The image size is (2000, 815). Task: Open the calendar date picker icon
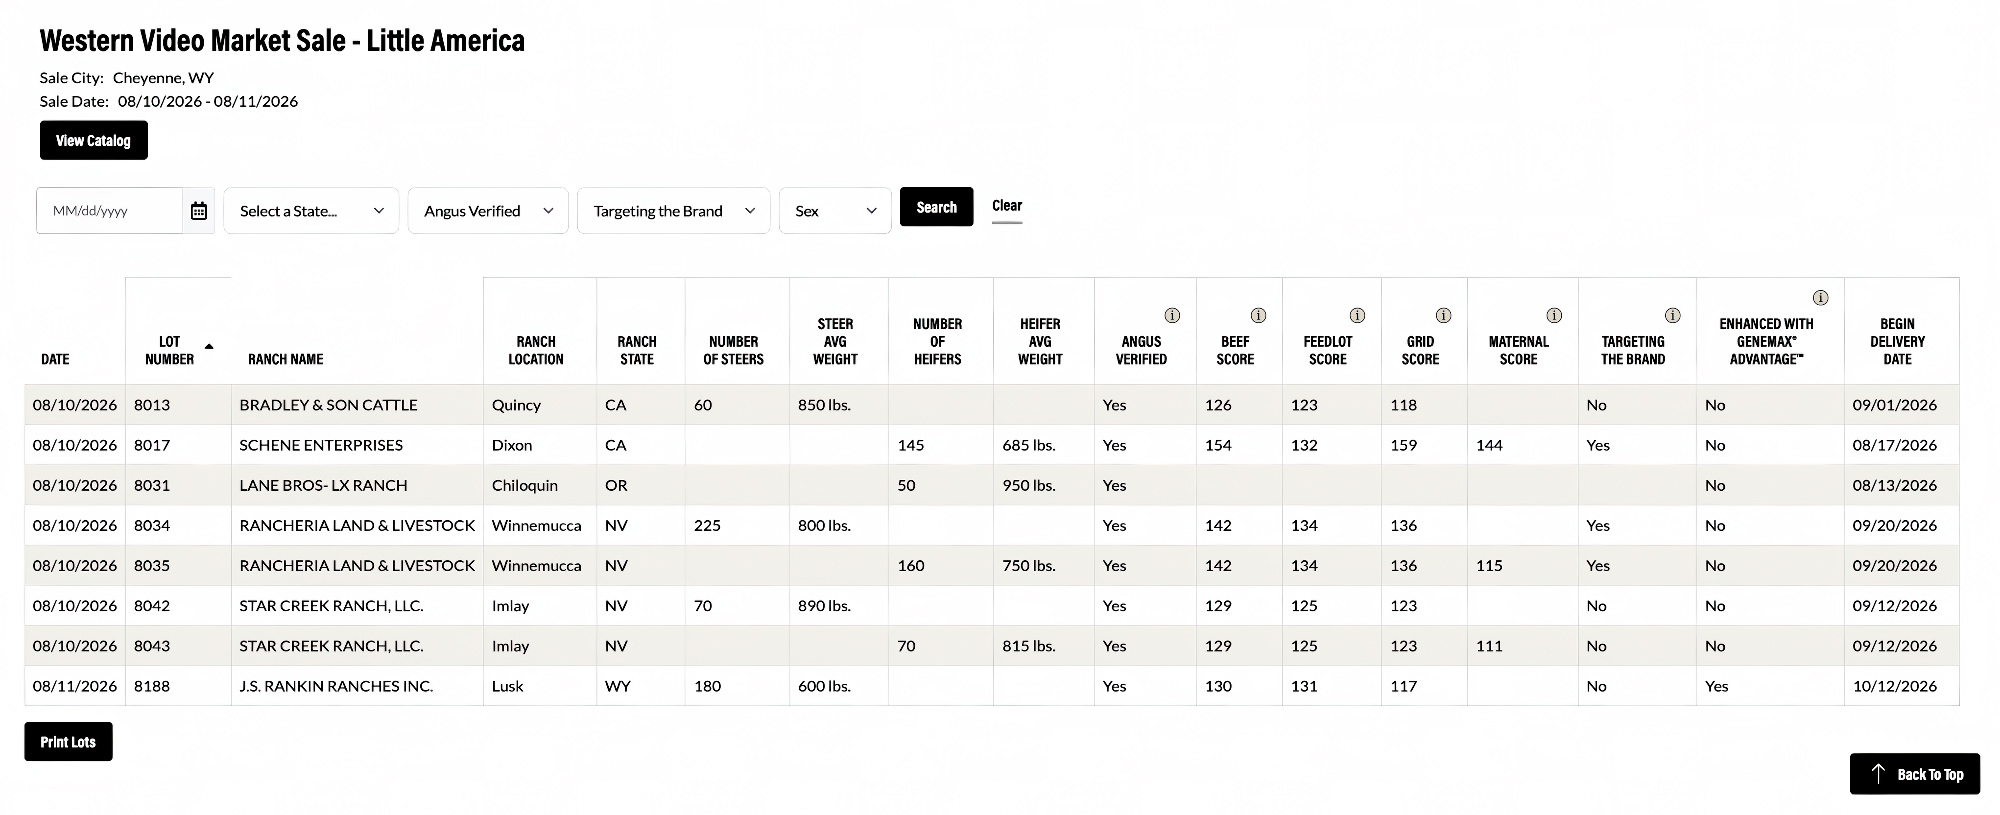(x=199, y=211)
